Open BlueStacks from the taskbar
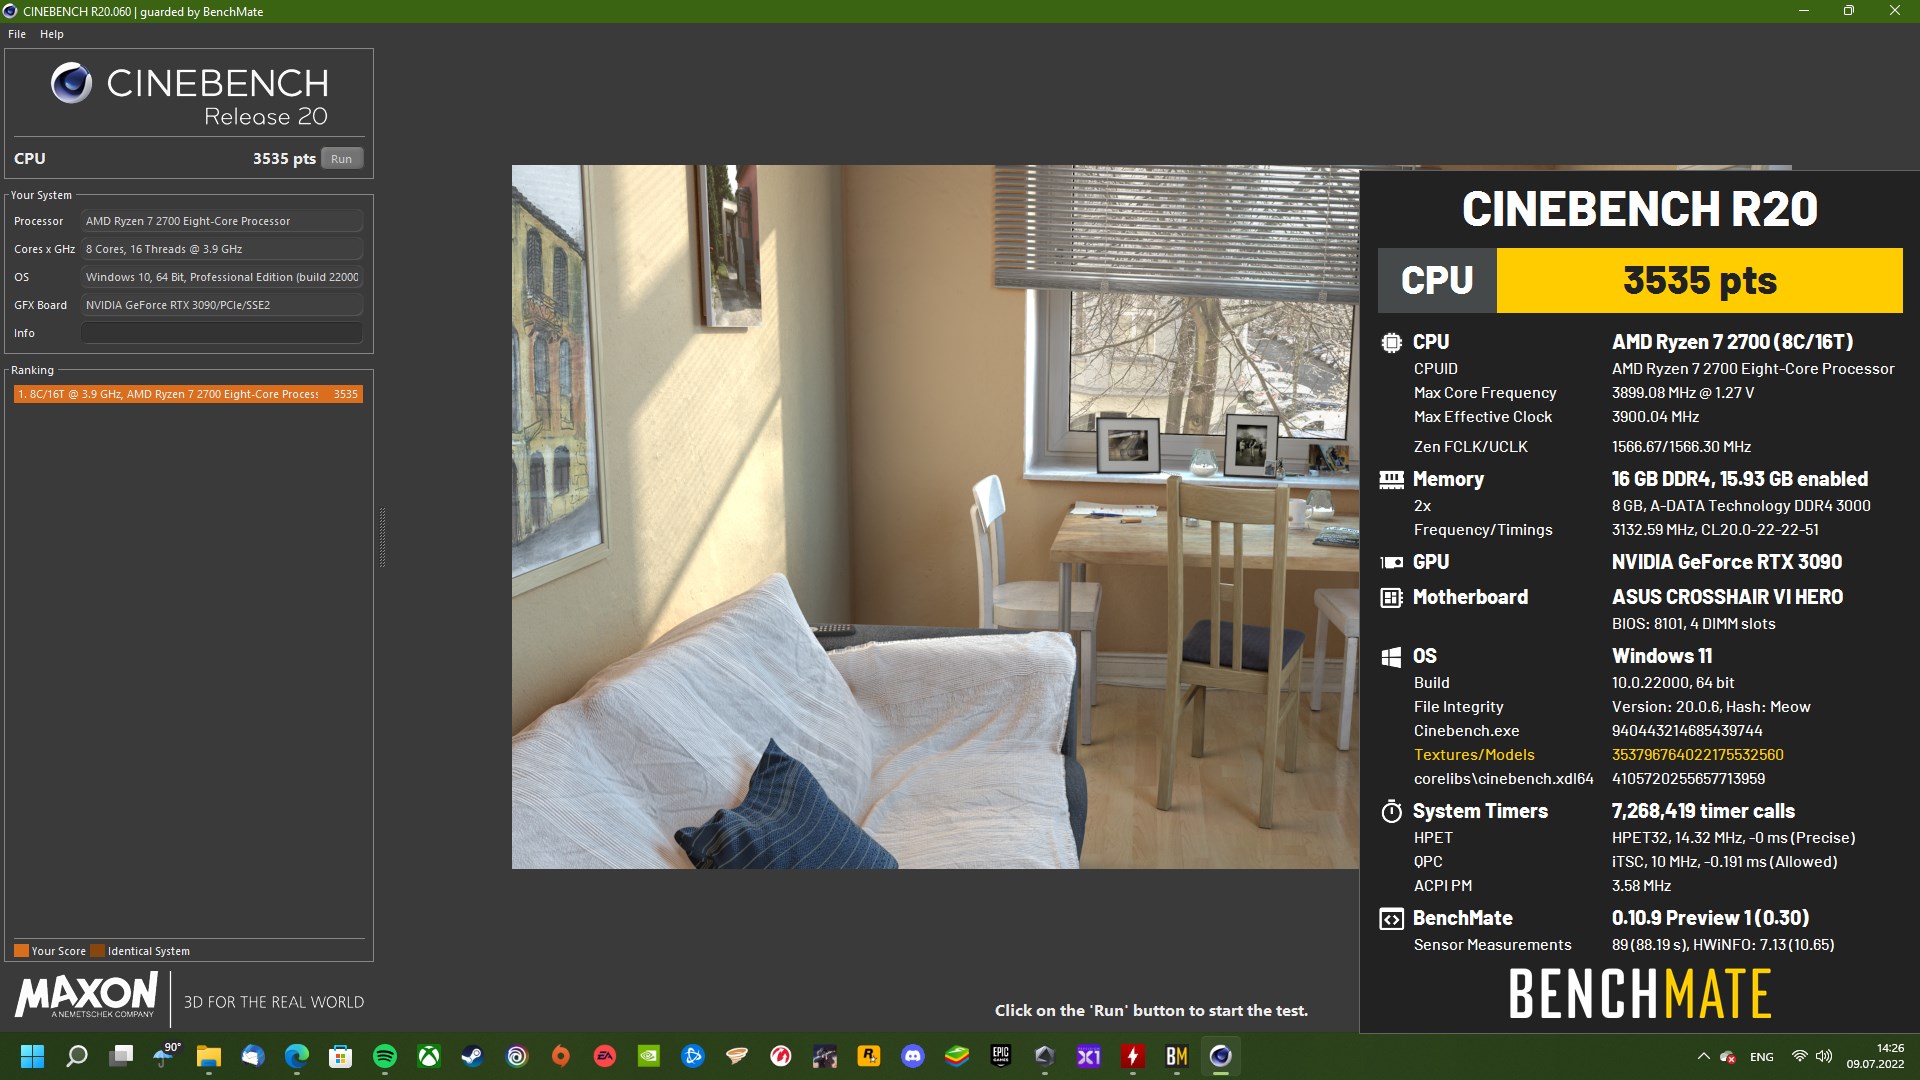The width and height of the screenshot is (1920, 1080). [x=957, y=1056]
